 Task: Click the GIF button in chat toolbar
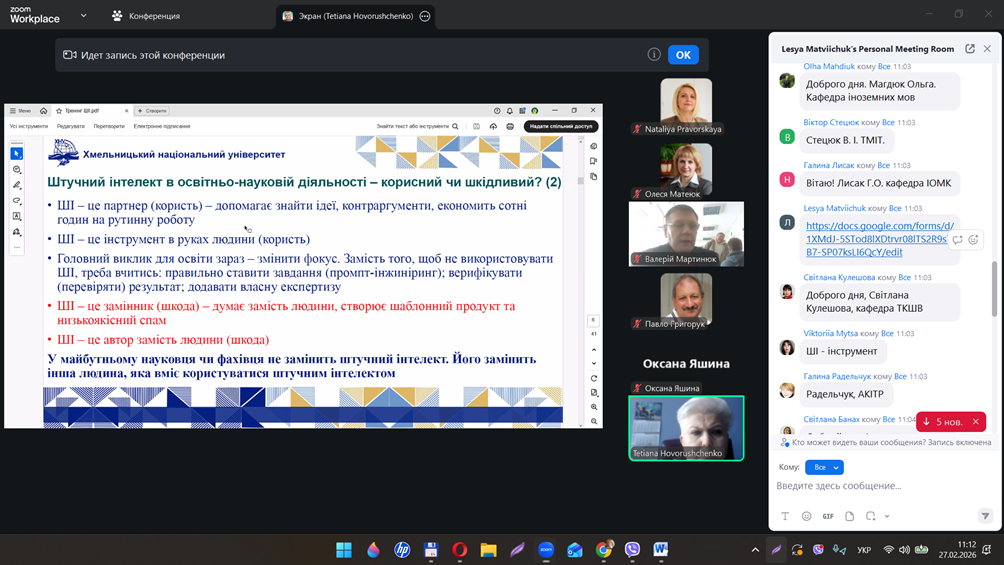point(828,516)
